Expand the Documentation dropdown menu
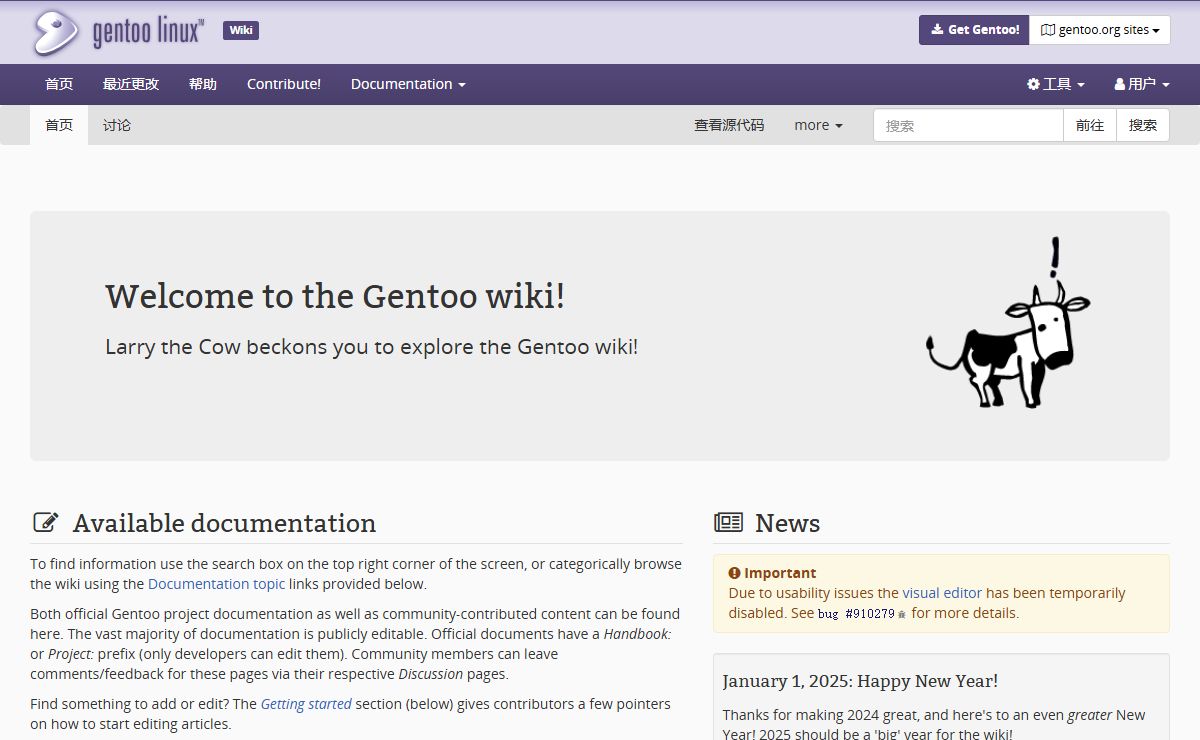1200x740 pixels. pos(408,84)
